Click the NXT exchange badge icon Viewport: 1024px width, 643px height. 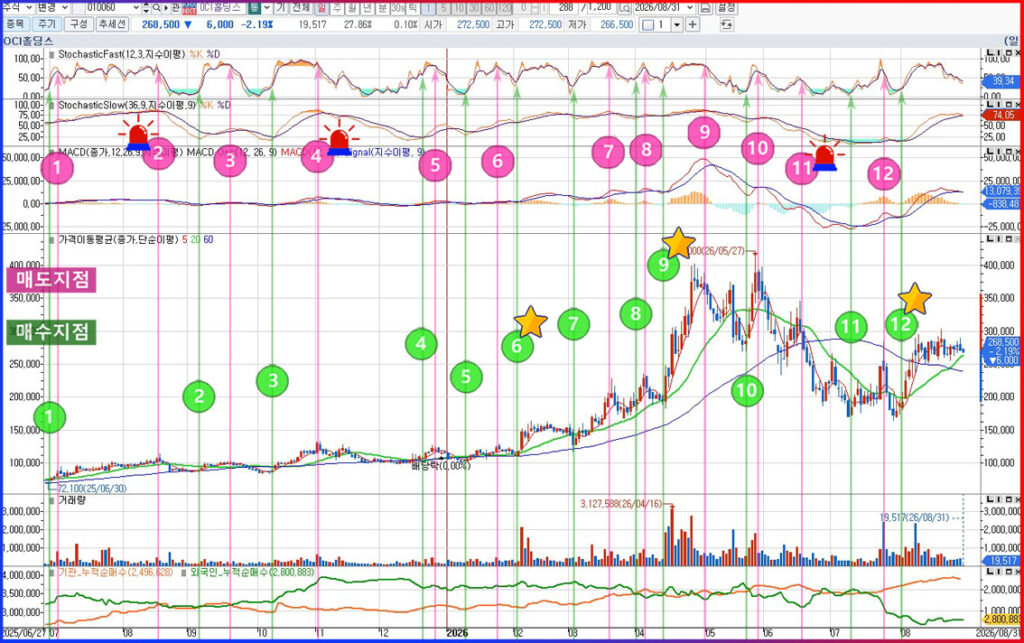click(189, 8)
